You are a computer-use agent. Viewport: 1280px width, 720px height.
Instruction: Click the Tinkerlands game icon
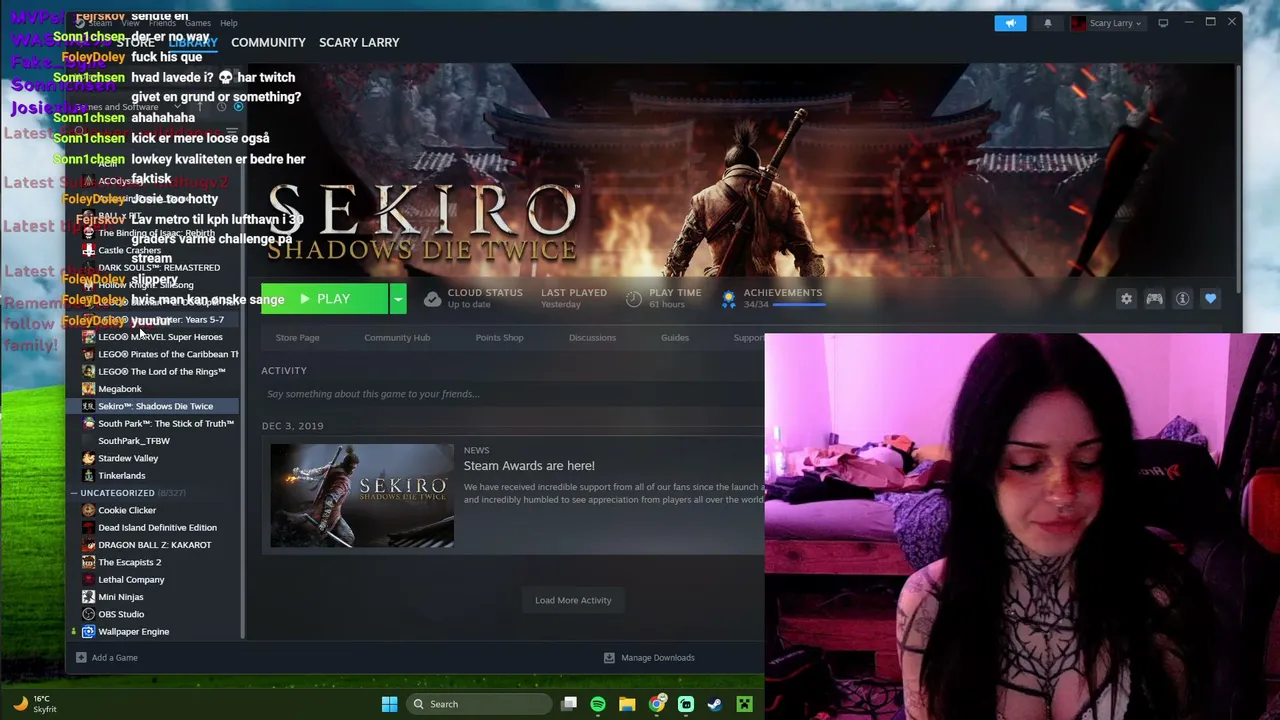coord(88,475)
